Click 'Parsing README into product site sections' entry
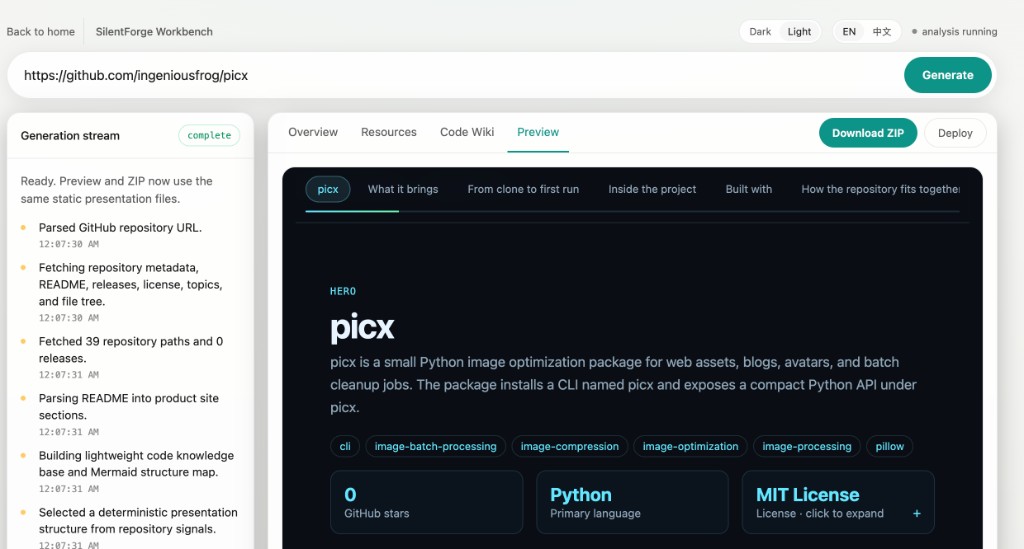This screenshot has width=1024, height=549. (129, 407)
